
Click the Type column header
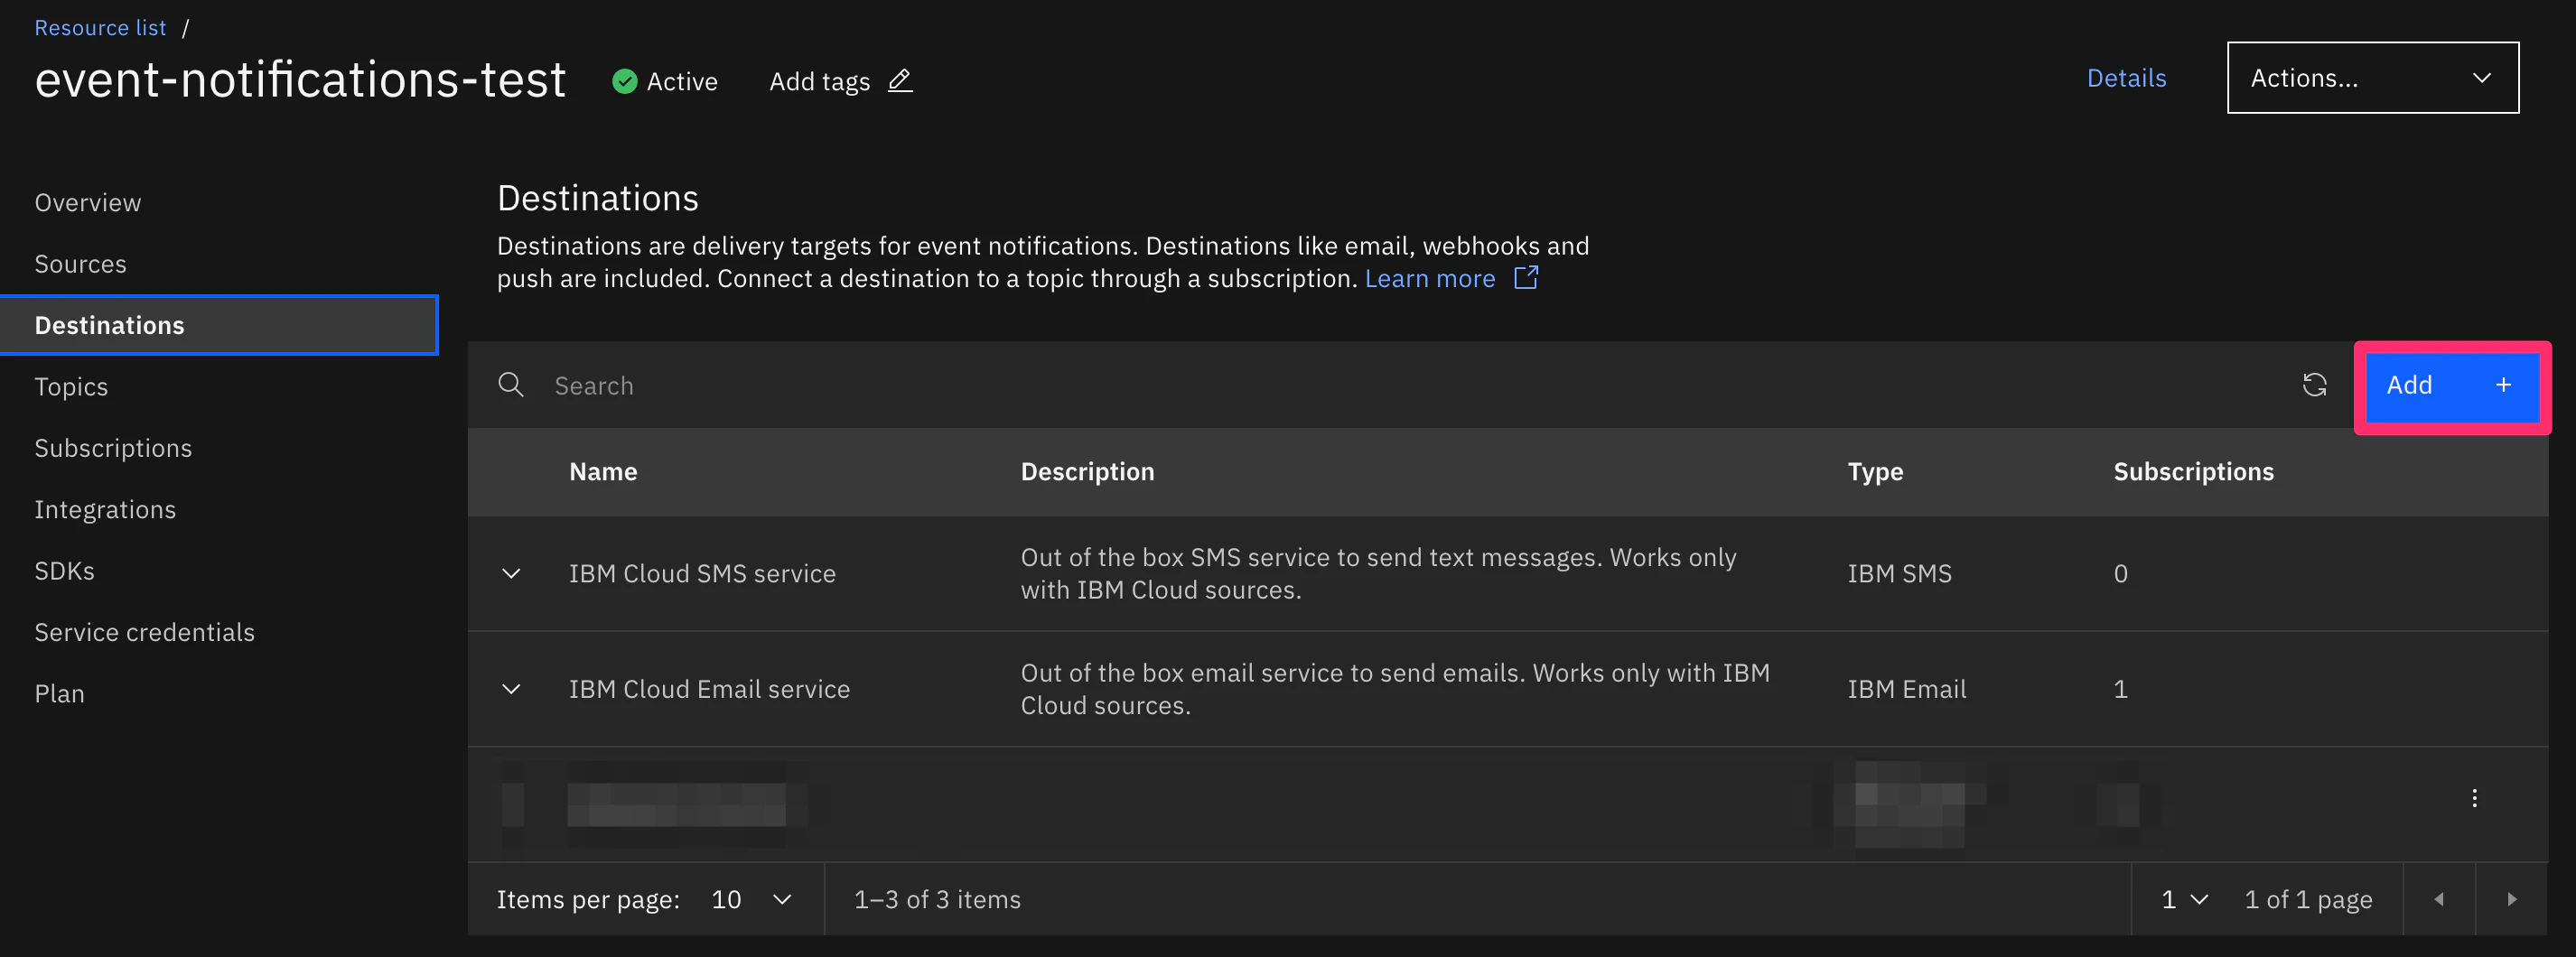point(1875,472)
